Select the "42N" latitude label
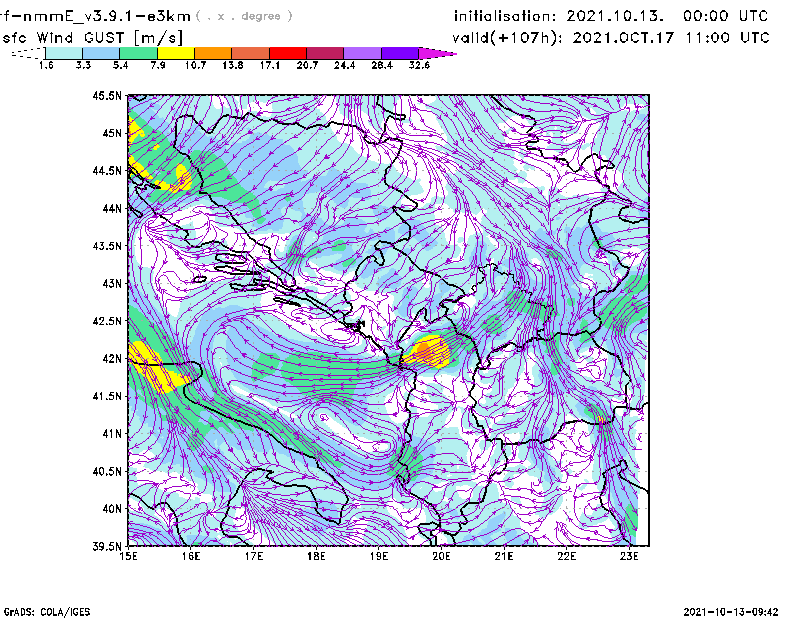Image resolution: width=800 pixels, height=618 pixels. pyautogui.click(x=112, y=359)
